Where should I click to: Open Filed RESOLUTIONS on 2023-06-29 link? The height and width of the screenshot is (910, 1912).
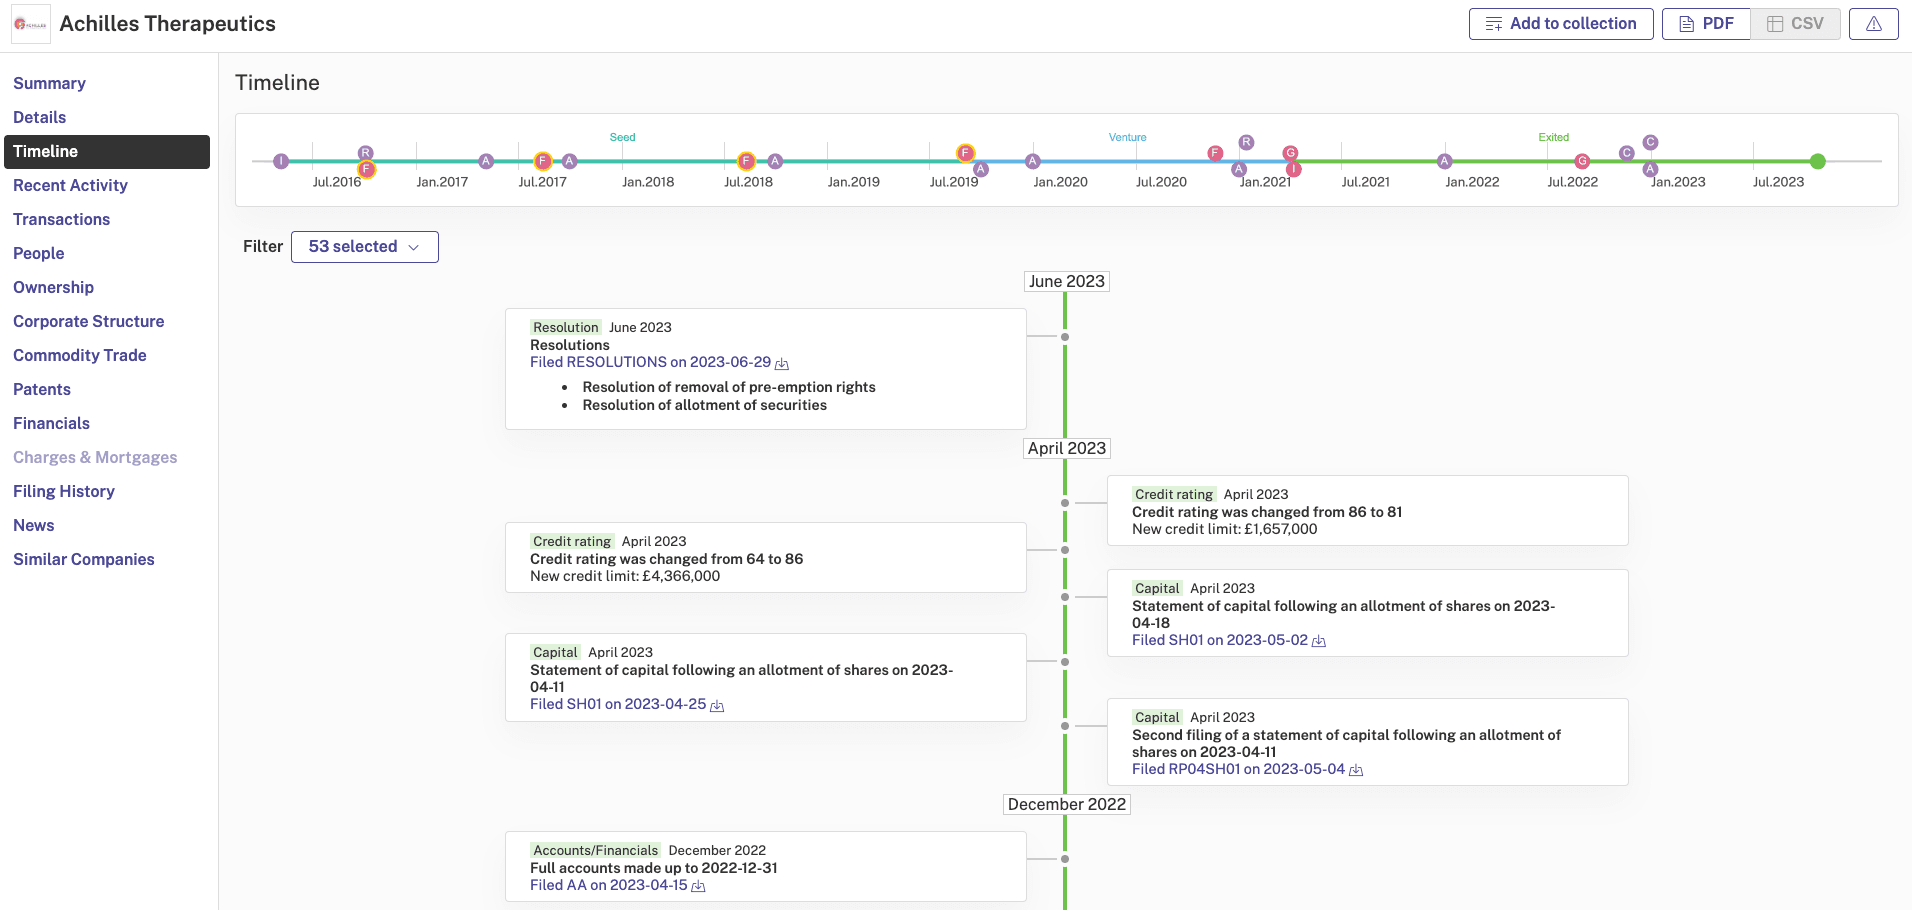(650, 362)
